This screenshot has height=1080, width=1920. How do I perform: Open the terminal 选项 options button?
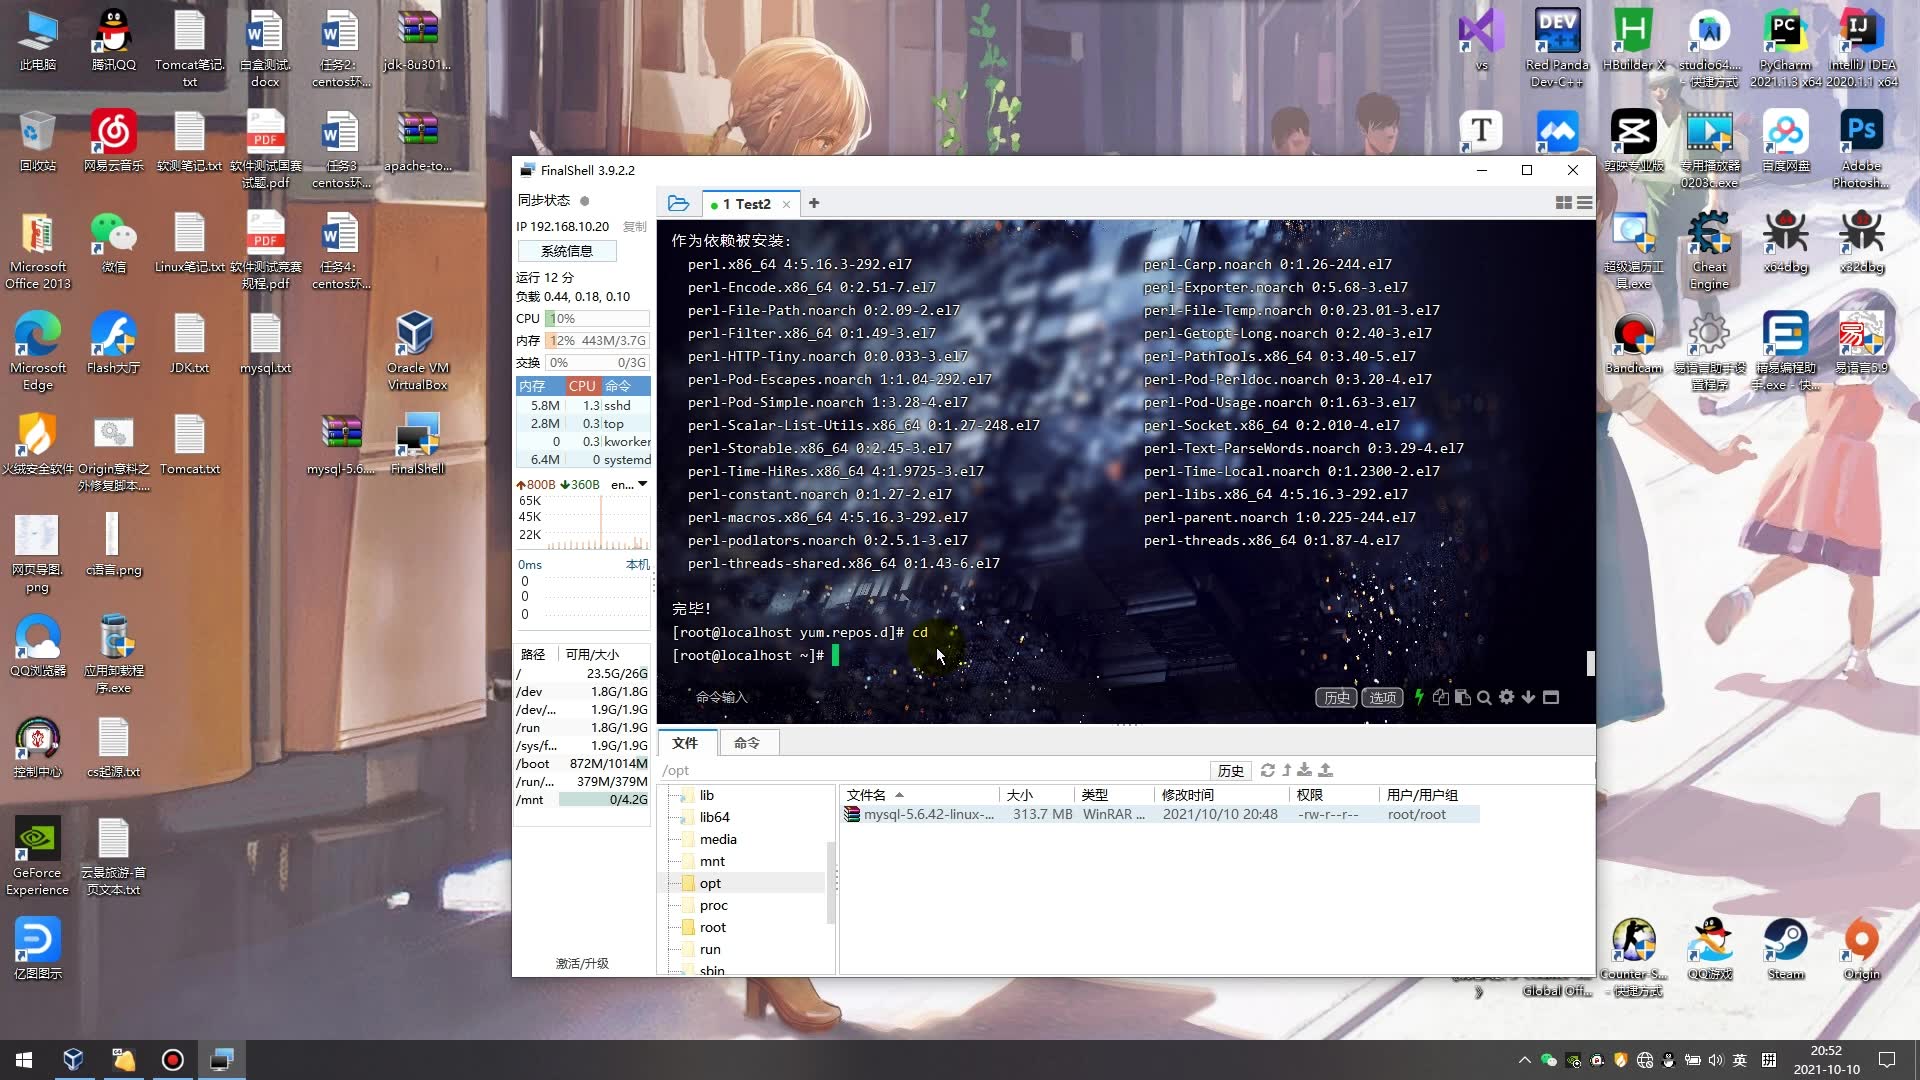(1383, 697)
